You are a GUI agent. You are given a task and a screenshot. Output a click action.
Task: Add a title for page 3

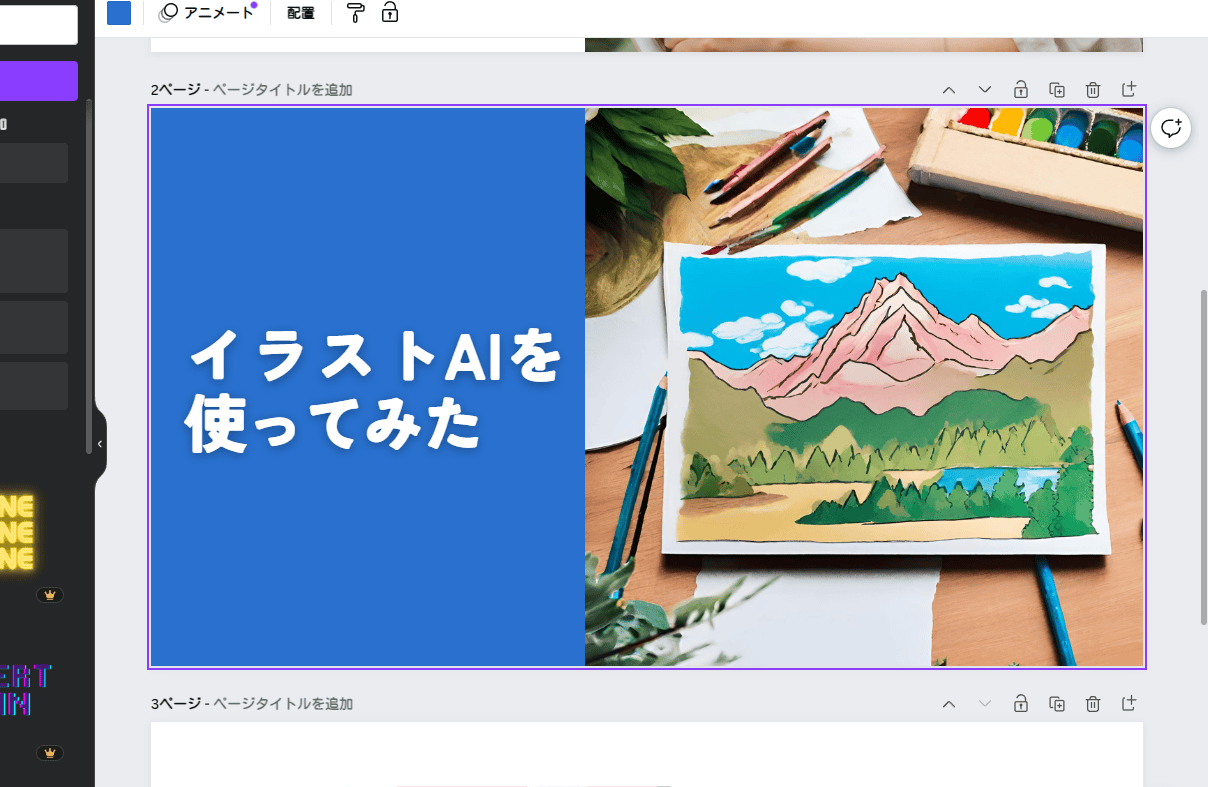[283, 704]
